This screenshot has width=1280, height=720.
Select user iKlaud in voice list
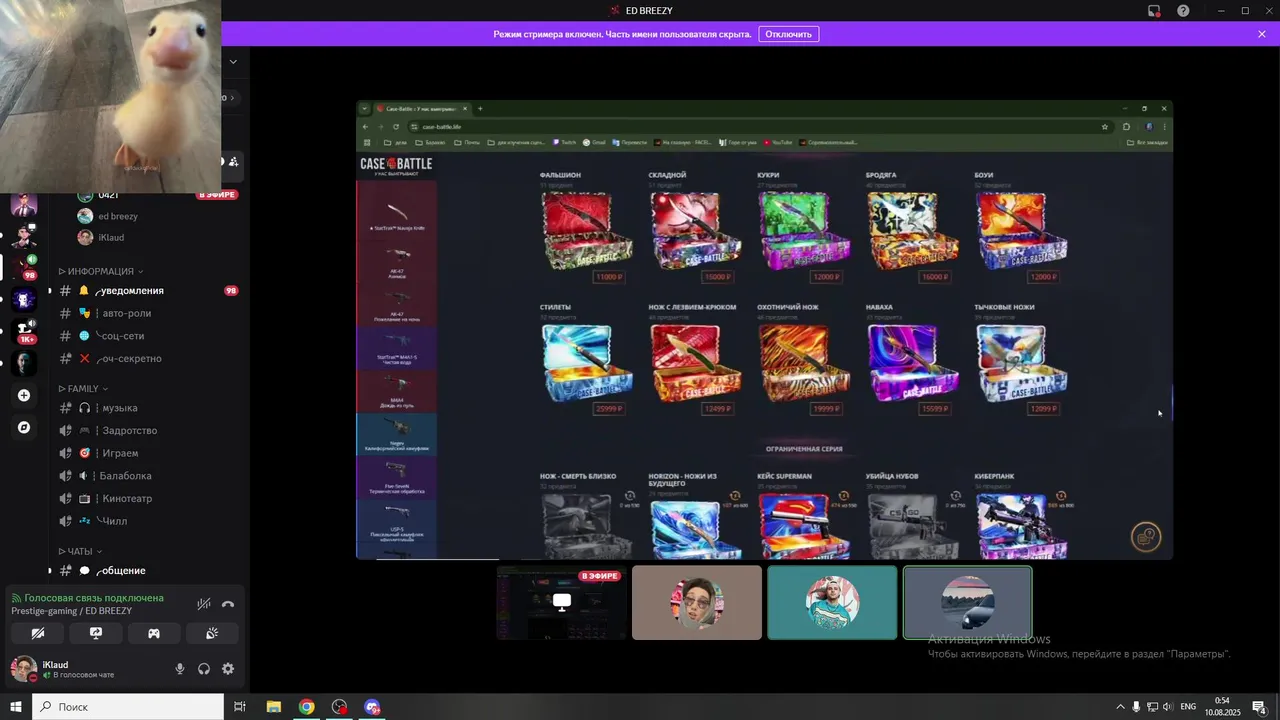(111, 237)
